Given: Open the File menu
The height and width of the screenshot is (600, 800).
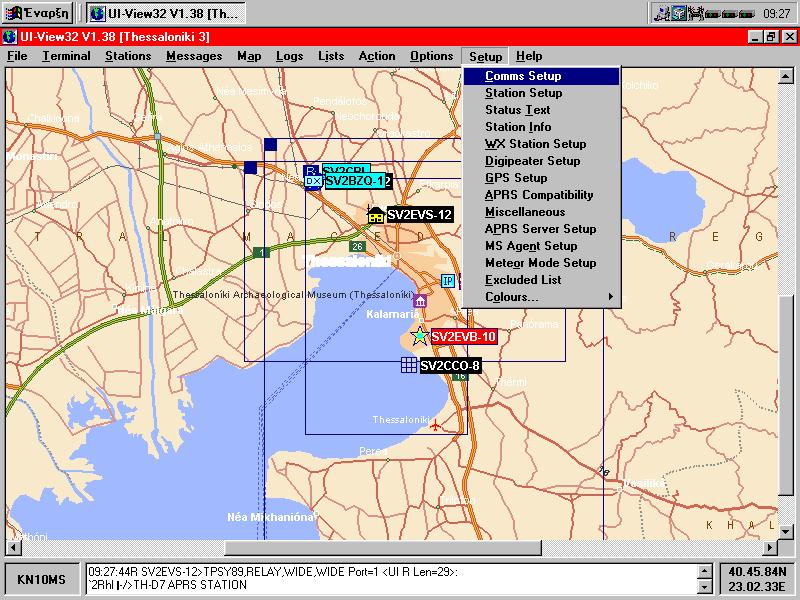Looking at the screenshot, I should (17, 56).
